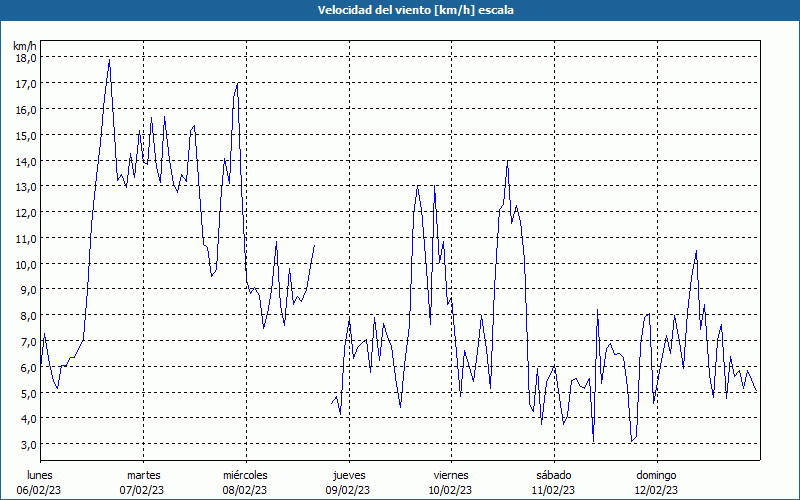The height and width of the screenshot is (500, 800).
Task: Select the 4,0 y-axis value
Action: [x=29, y=419]
